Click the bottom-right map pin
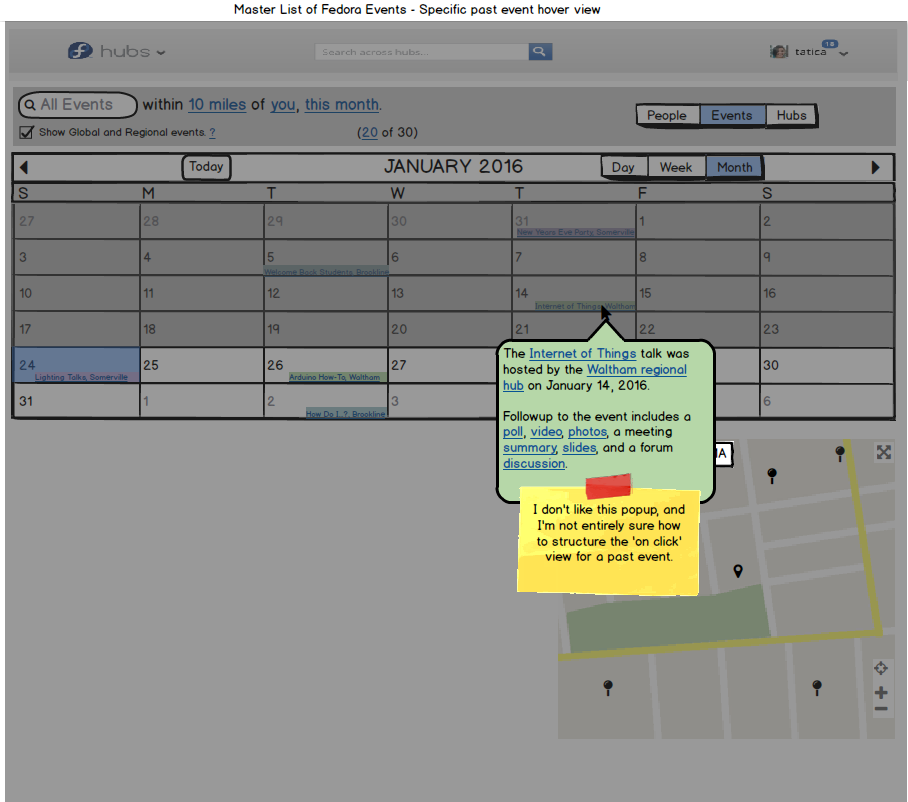Image resolution: width=908 pixels, height=802 pixels. click(817, 687)
